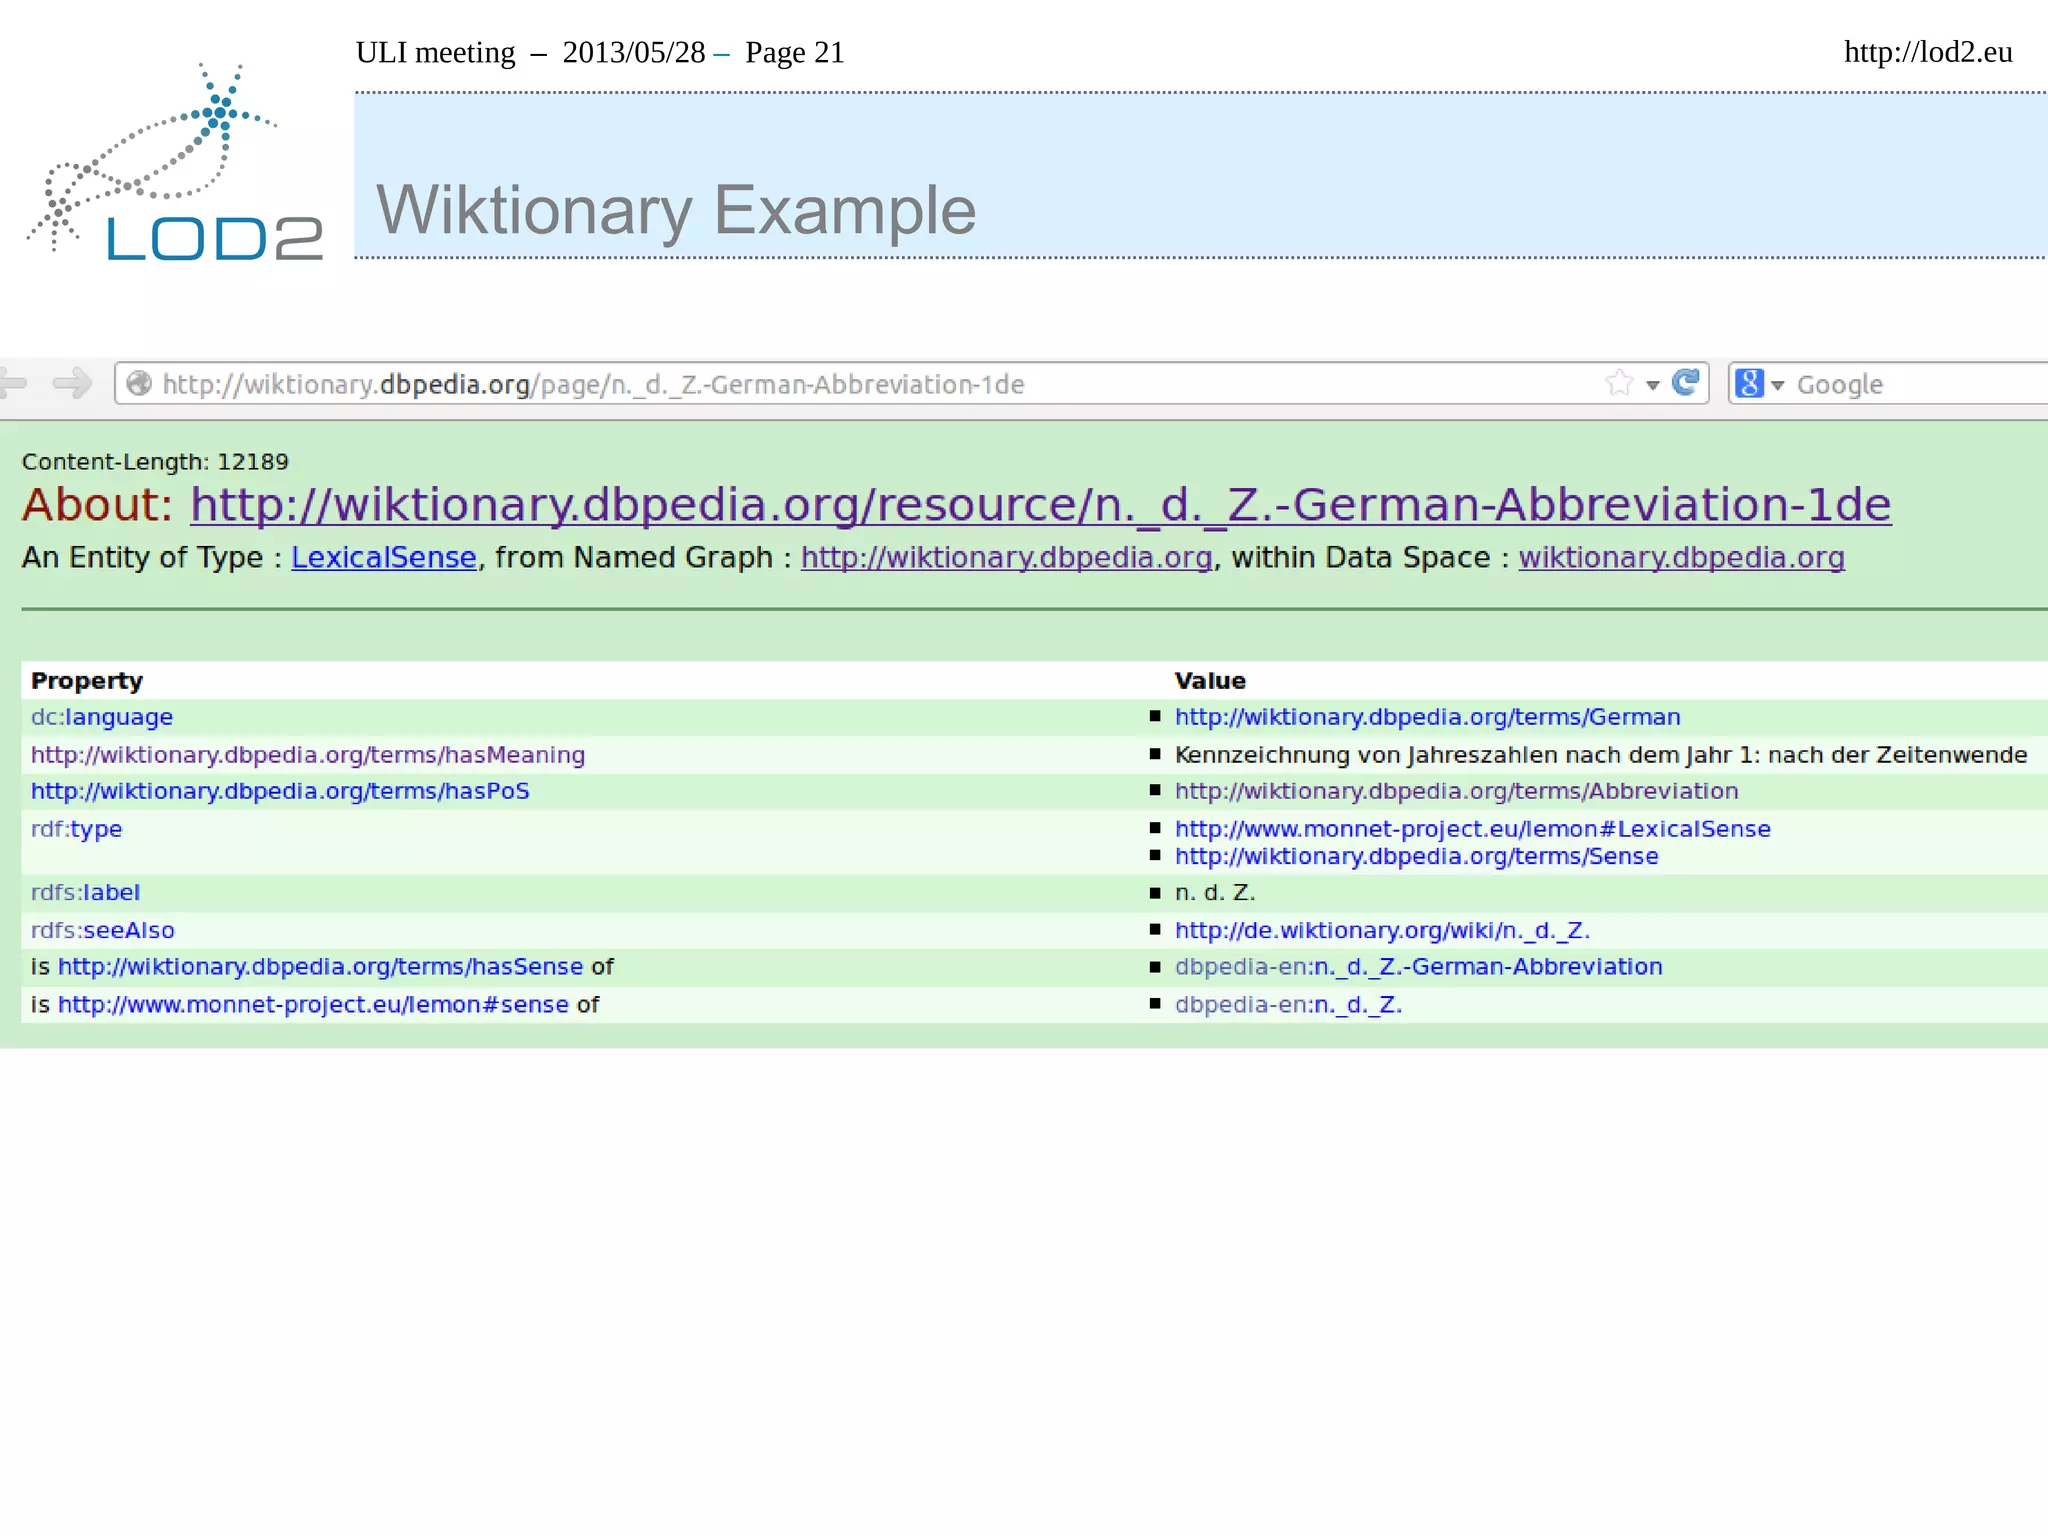Viewport: 2048px width, 1536px height.
Task: Click the Google search input field
Action: [1920, 384]
